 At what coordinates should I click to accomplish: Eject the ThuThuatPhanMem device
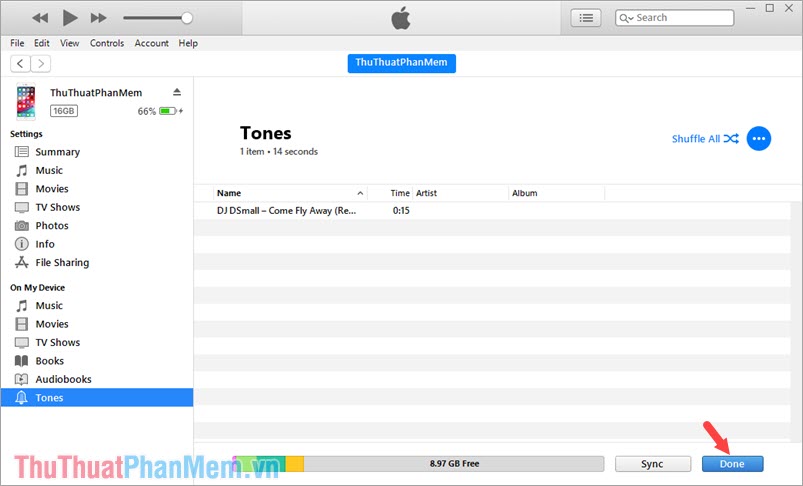177,92
